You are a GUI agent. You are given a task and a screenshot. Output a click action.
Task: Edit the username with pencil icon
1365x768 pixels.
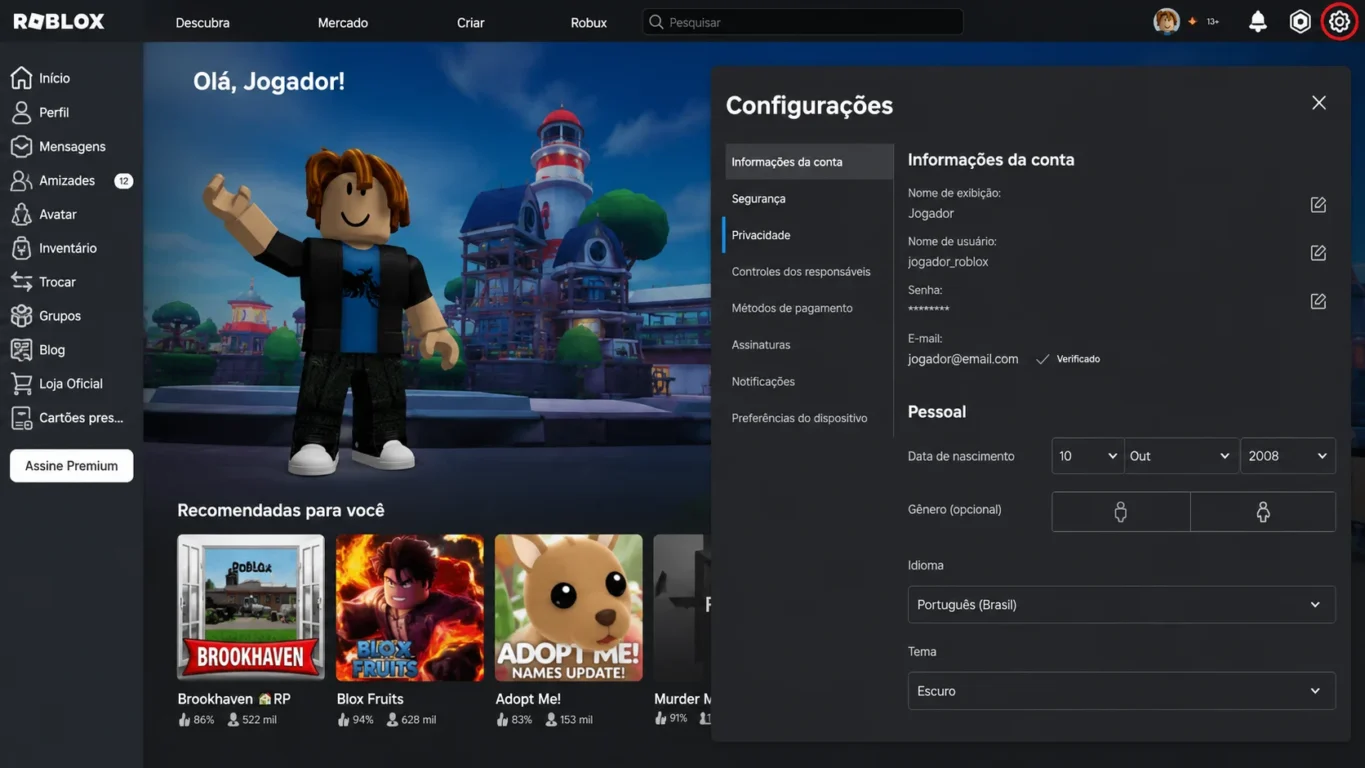click(1318, 253)
